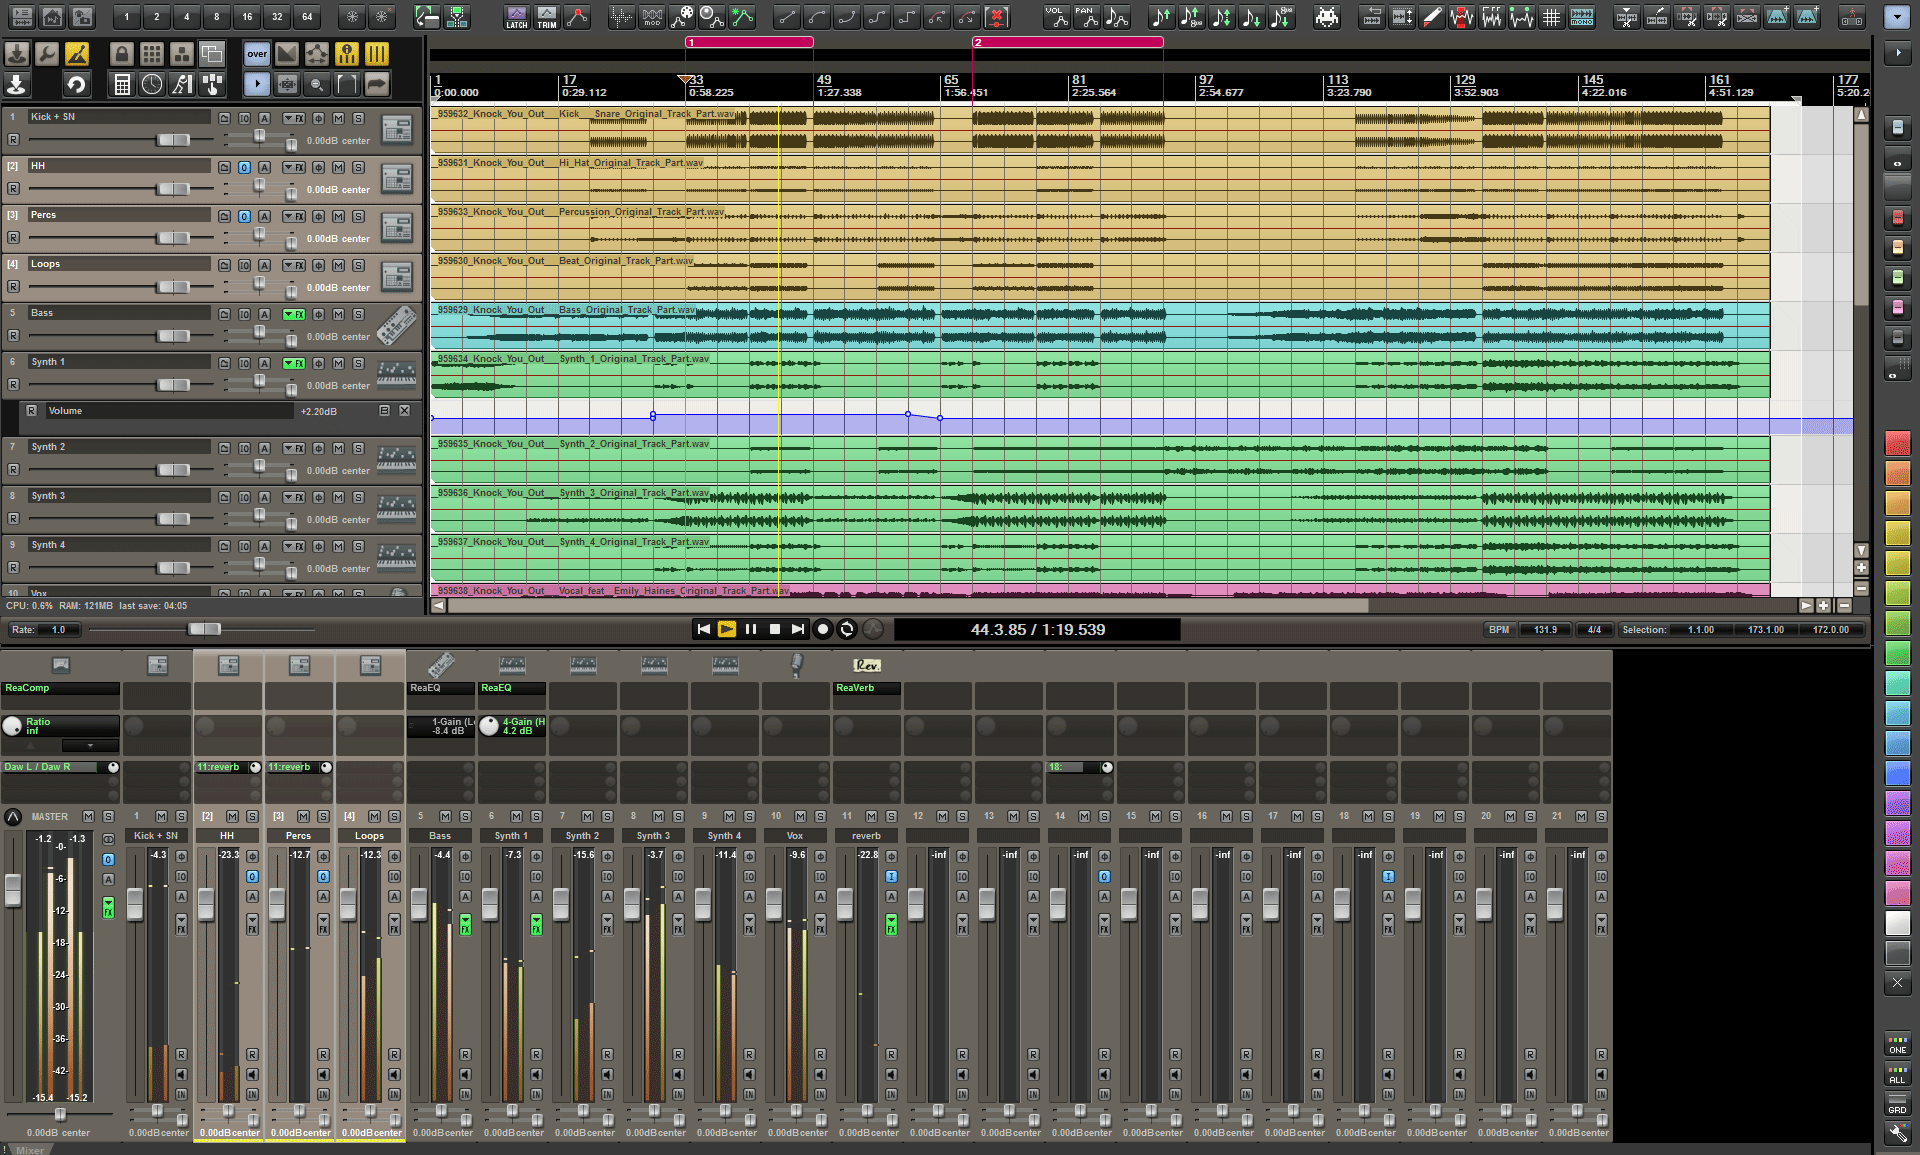1920x1155 pixels.
Task: Open FX dropdown on Kick + SN track
Action: [294, 118]
